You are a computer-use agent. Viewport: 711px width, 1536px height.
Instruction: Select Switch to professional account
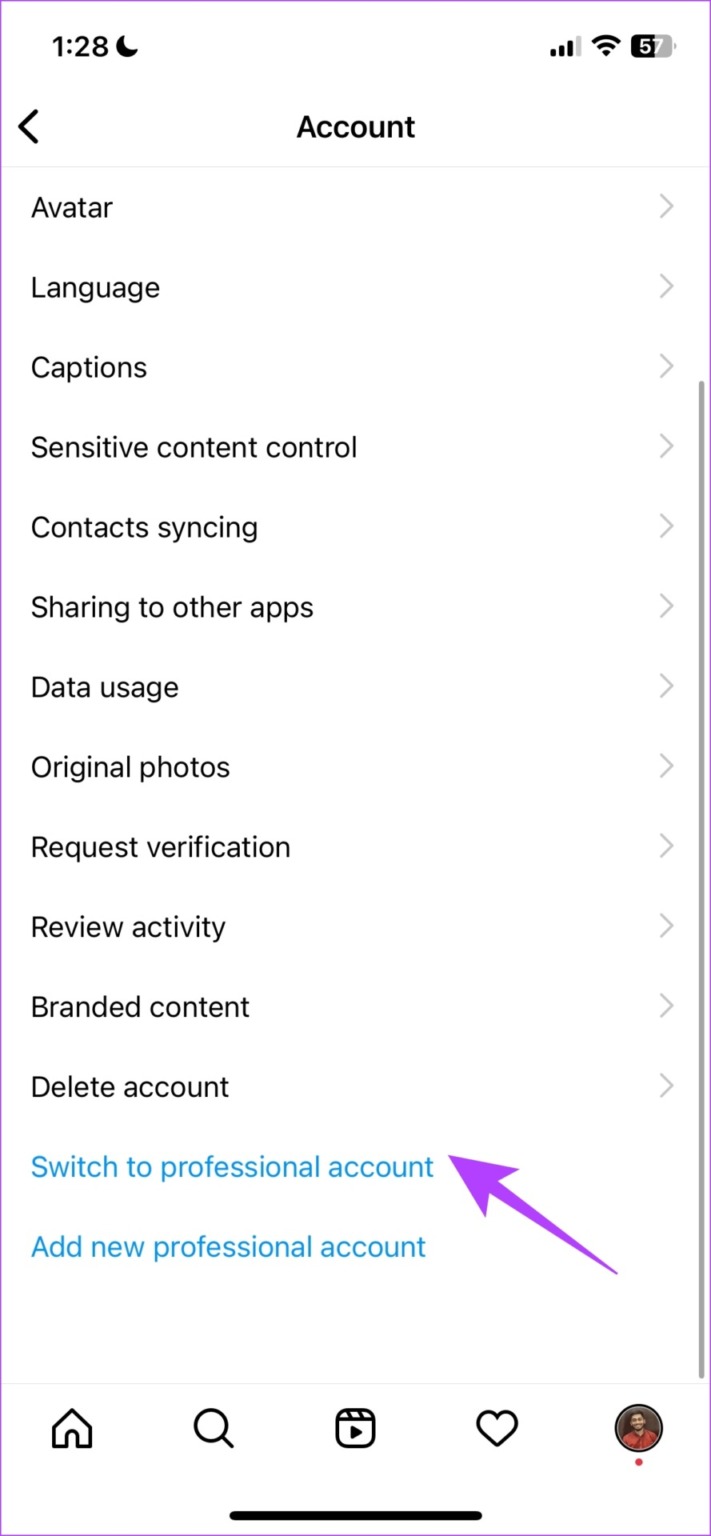pyautogui.click(x=231, y=1166)
